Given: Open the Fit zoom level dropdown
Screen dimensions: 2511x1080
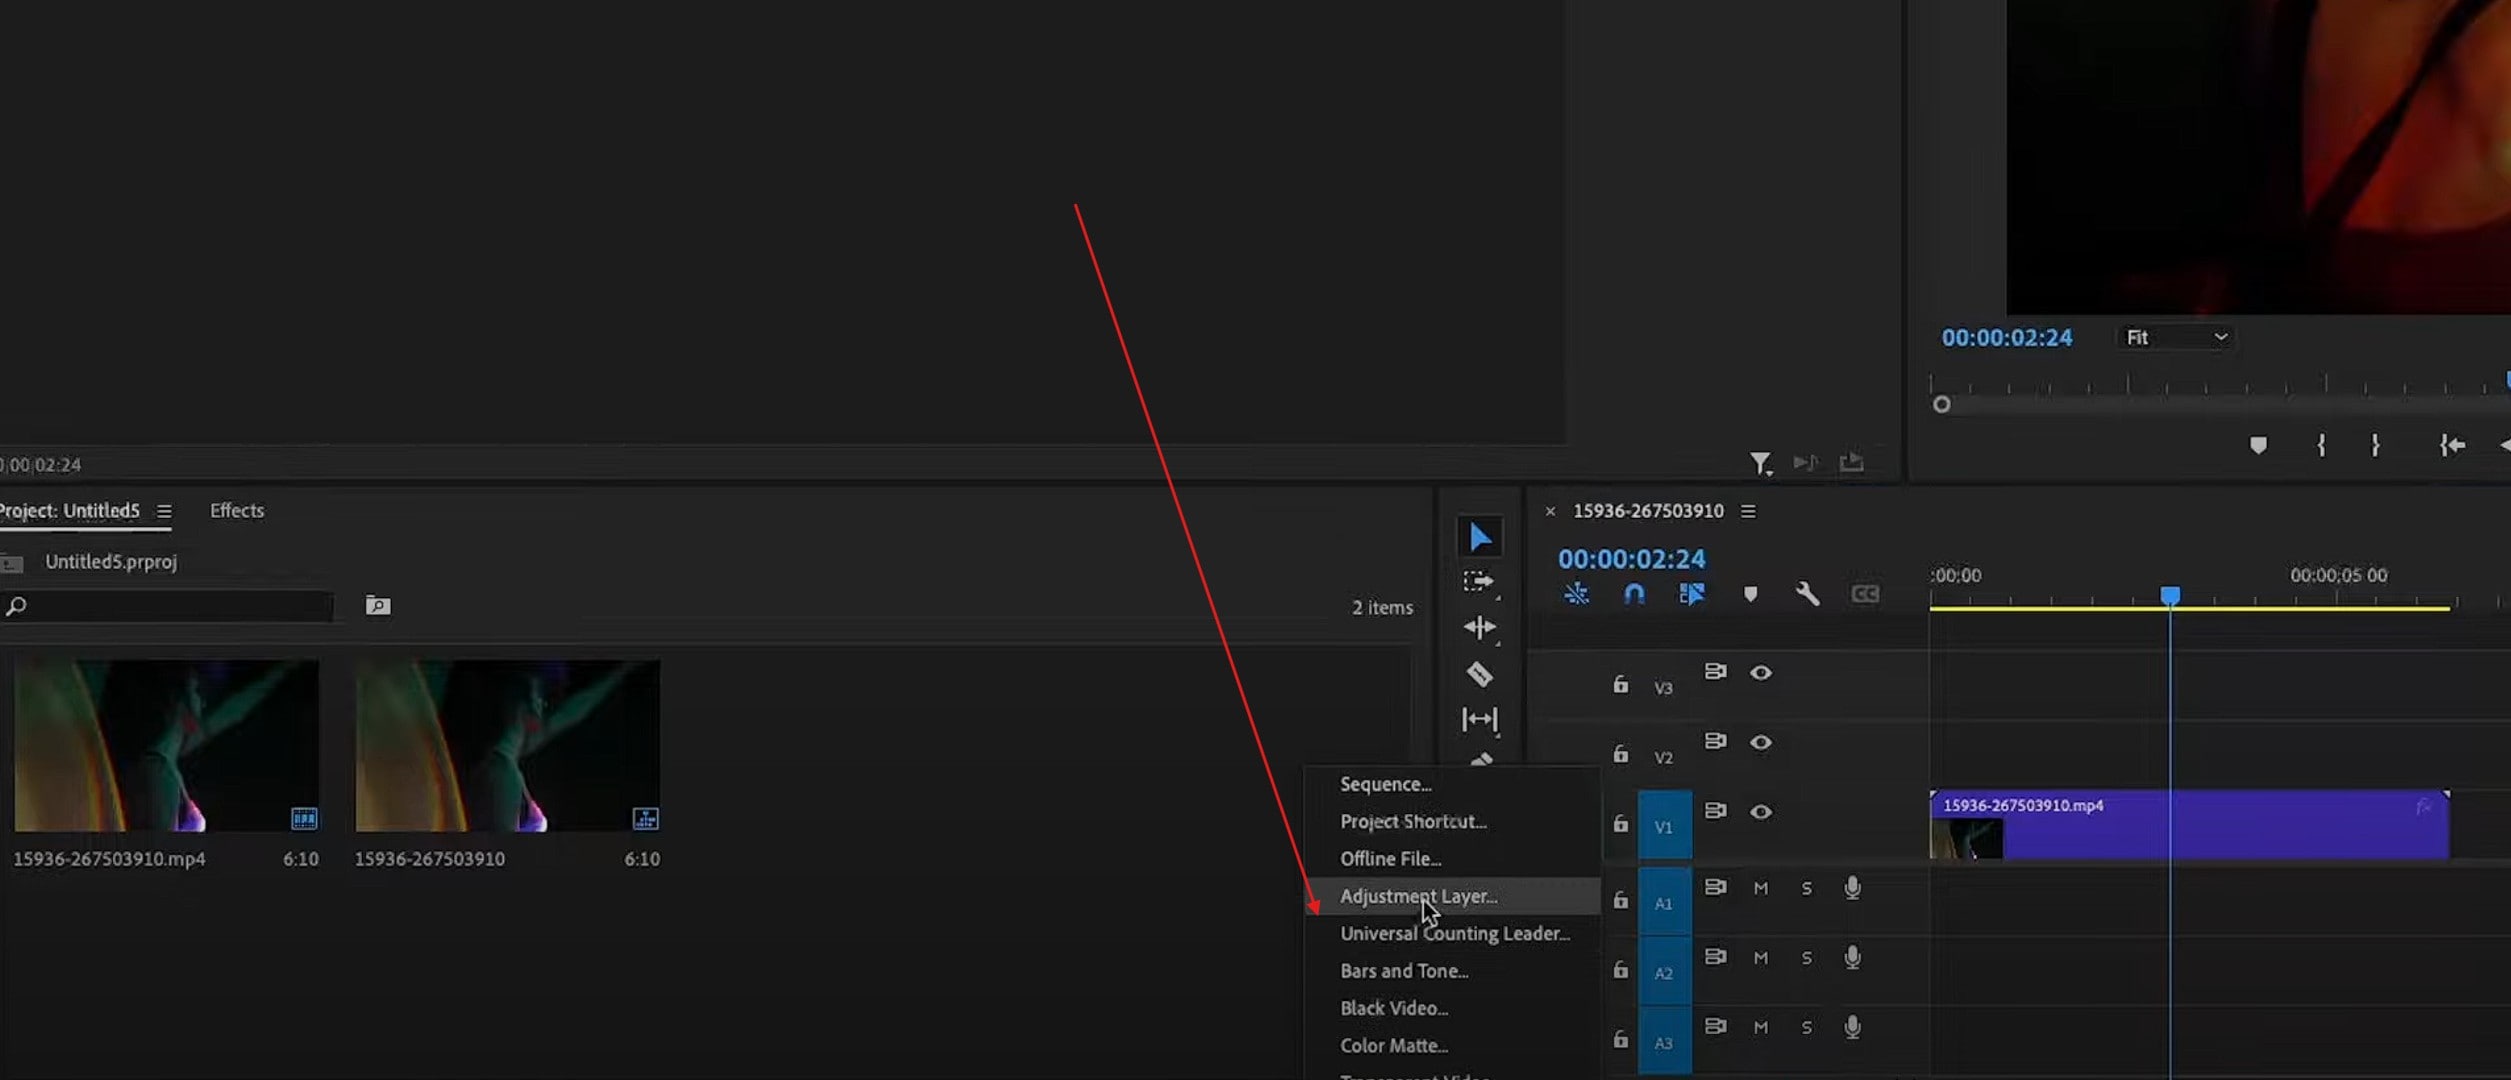Looking at the screenshot, I should tap(2175, 337).
